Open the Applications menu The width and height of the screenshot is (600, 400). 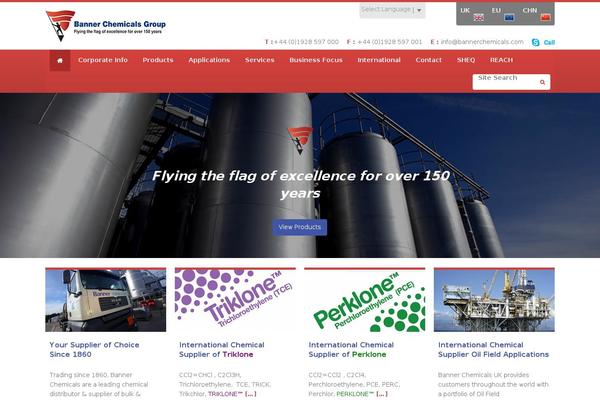(x=209, y=60)
